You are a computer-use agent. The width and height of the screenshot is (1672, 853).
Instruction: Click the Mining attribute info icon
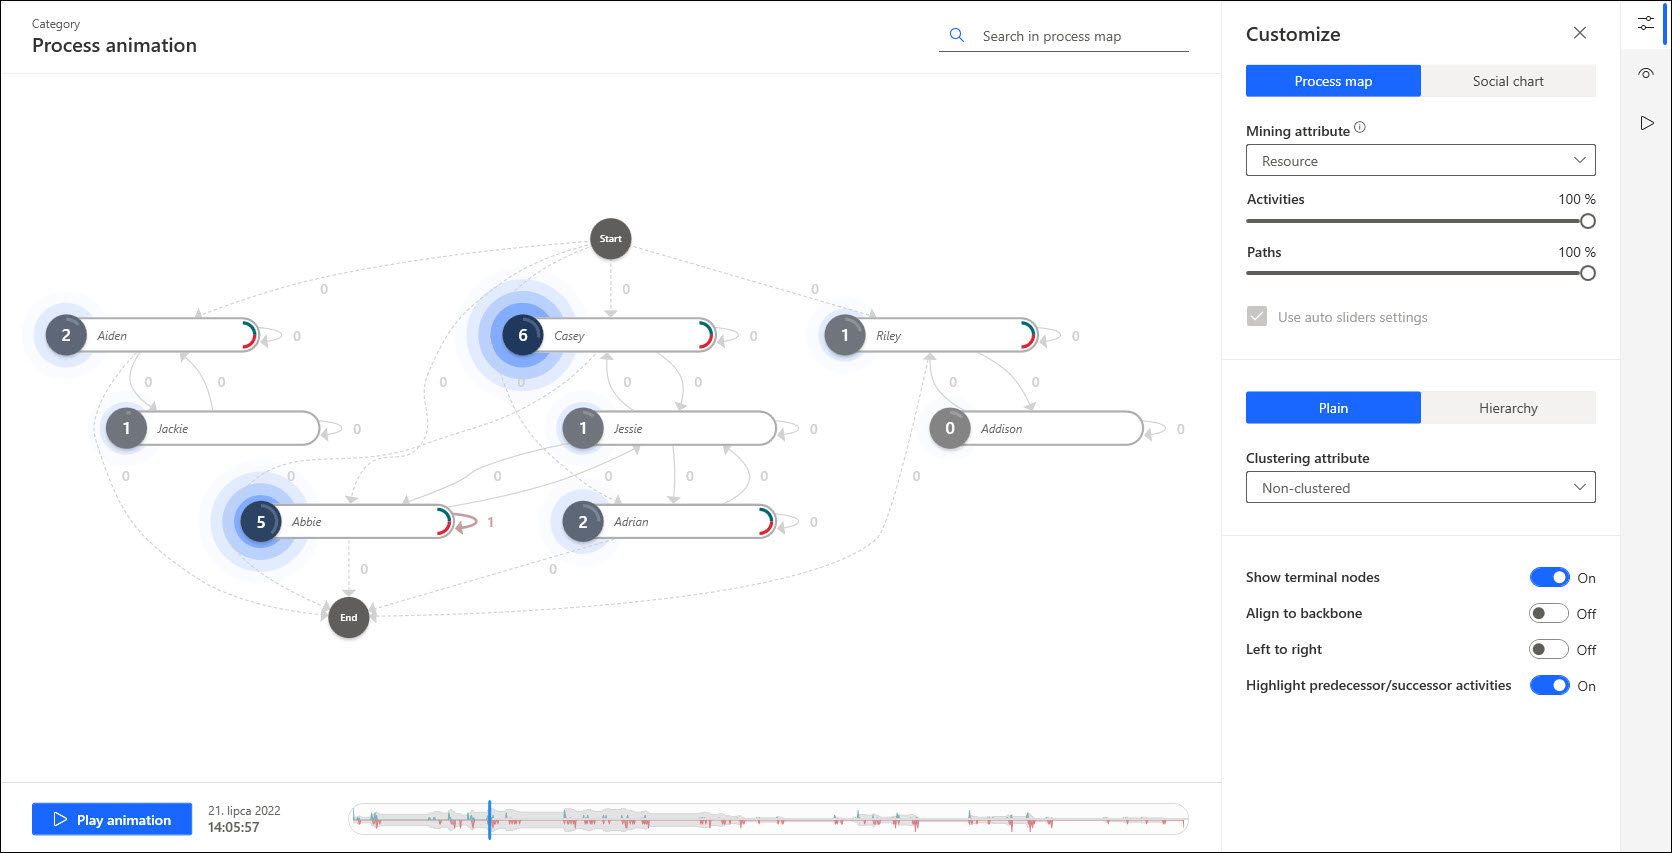point(1359,128)
